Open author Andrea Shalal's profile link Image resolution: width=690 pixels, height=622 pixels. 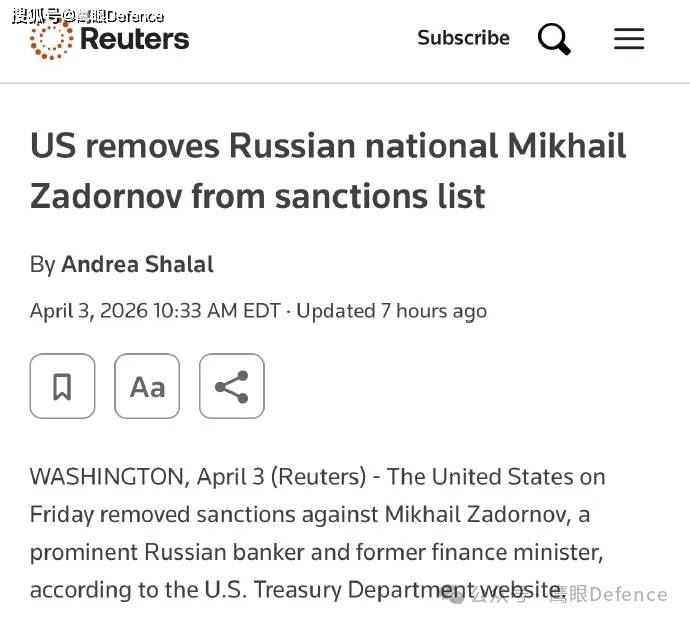pyautogui.click(x=137, y=264)
